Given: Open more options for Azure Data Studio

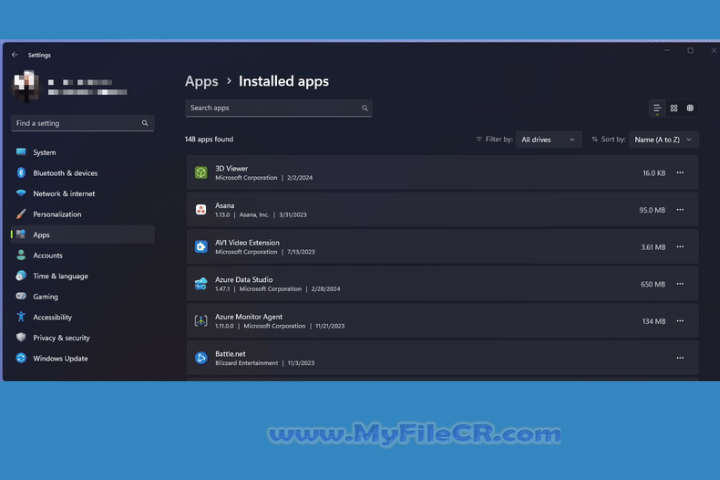Looking at the screenshot, I should 680,284.
